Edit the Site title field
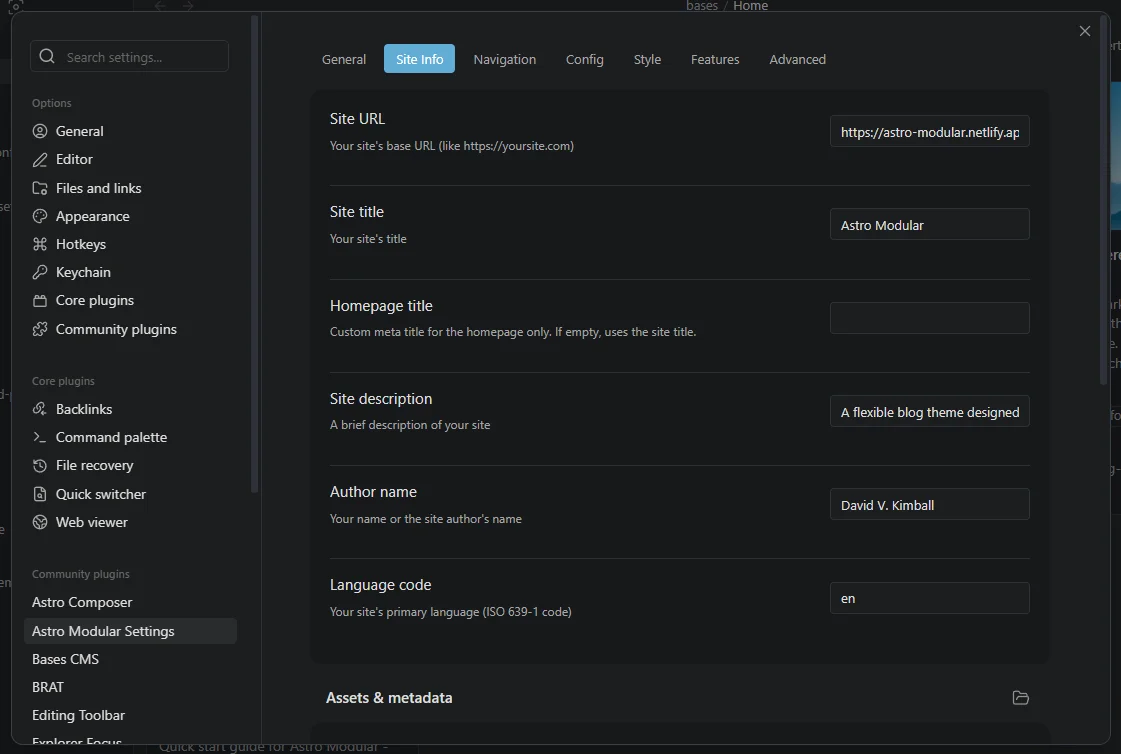 tap(929, 224)
